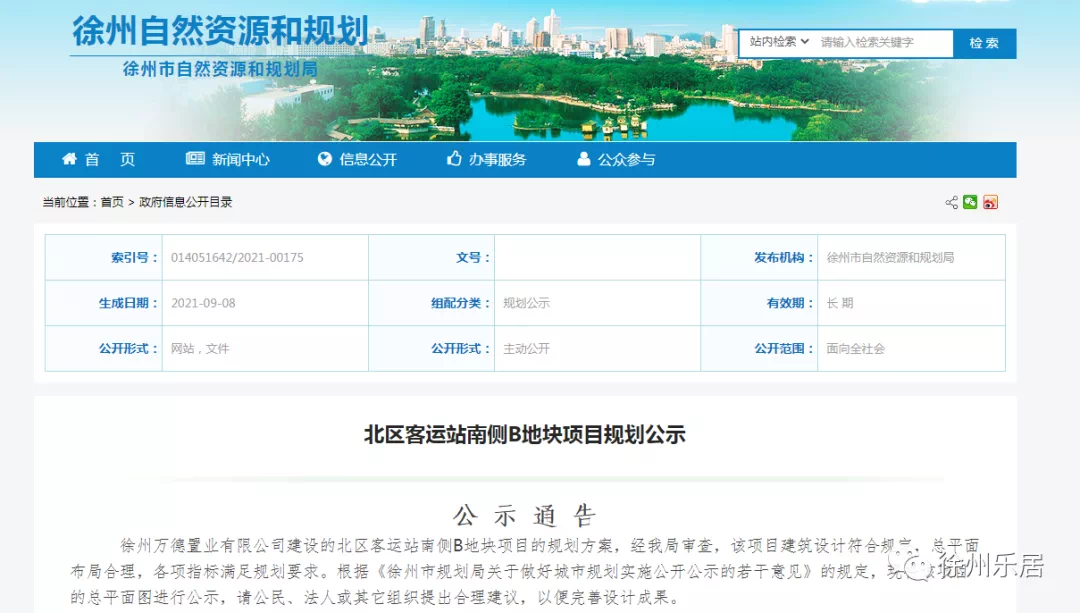
Task: Click the globe icon beside 信息公开
Action: [x=324, y=159]
